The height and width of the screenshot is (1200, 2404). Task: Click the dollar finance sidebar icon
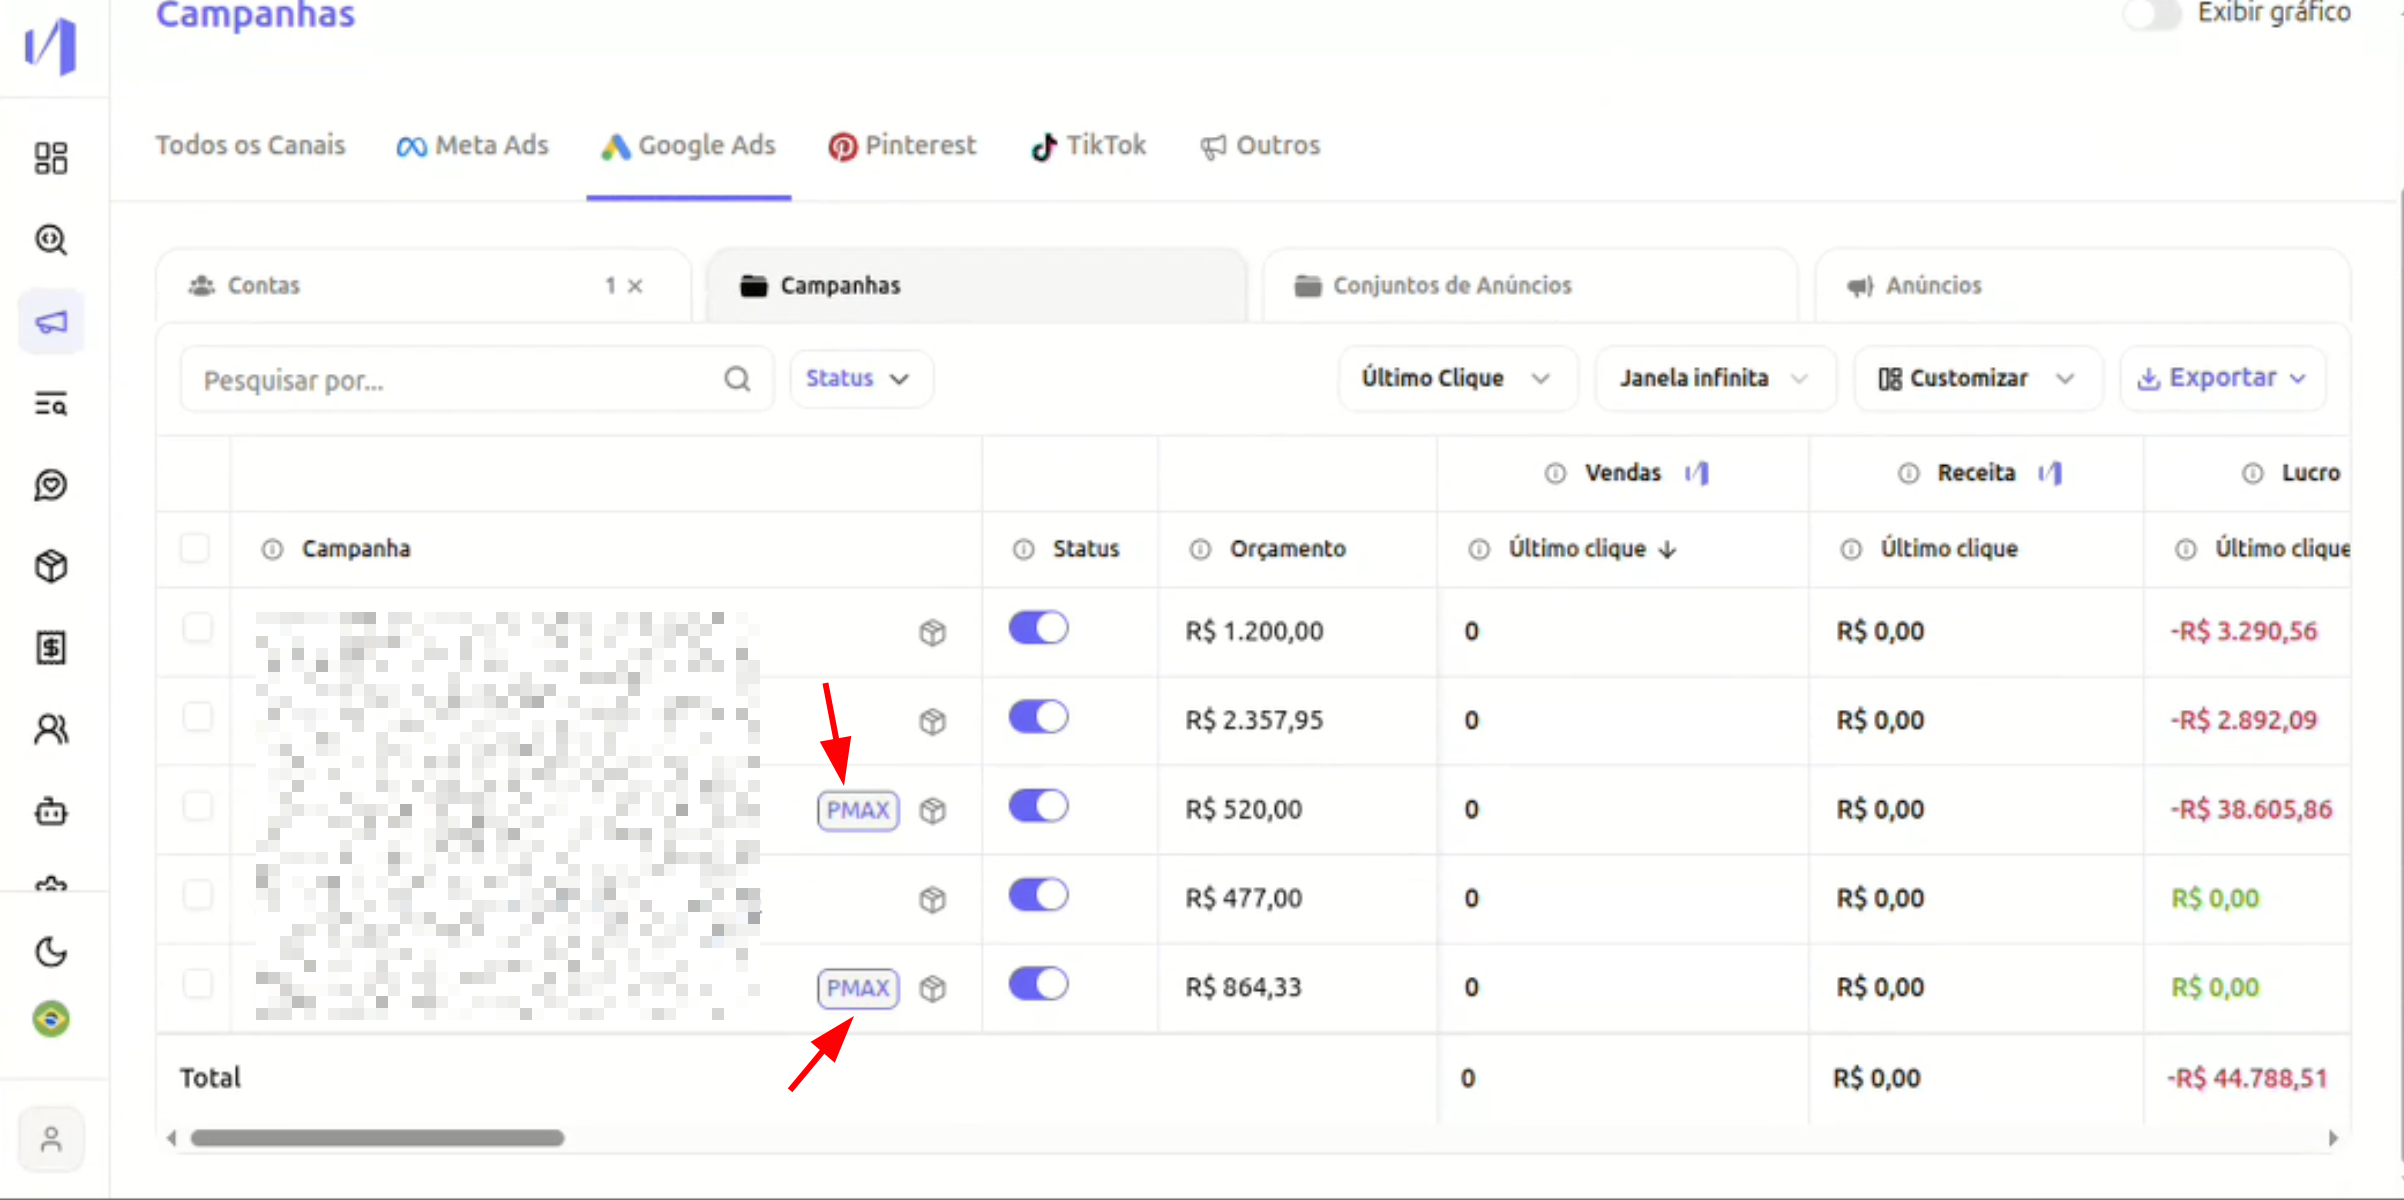pos(51,648)
